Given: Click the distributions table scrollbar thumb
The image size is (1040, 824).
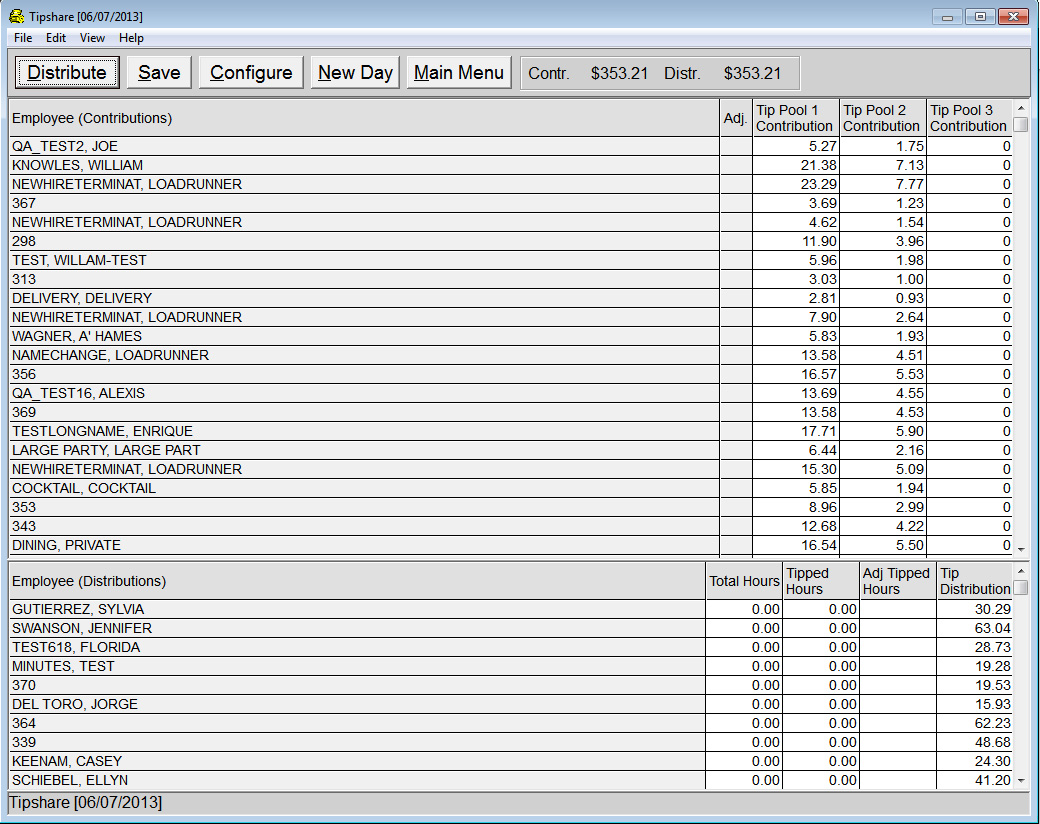Looking at the screenshot, I should coord(1020,588).
